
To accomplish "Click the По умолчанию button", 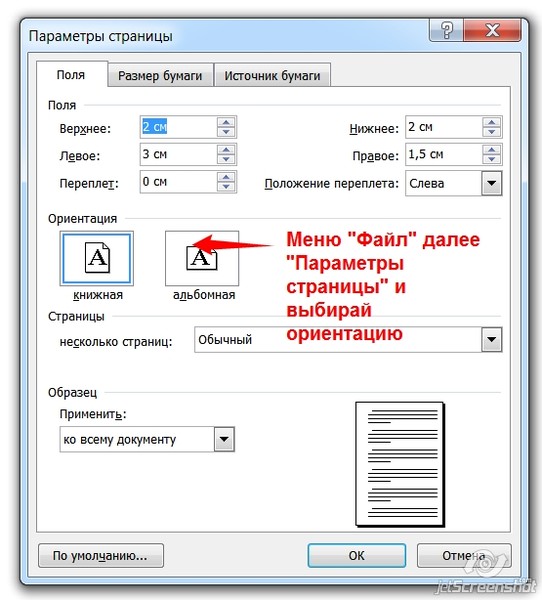I will 100,555.
